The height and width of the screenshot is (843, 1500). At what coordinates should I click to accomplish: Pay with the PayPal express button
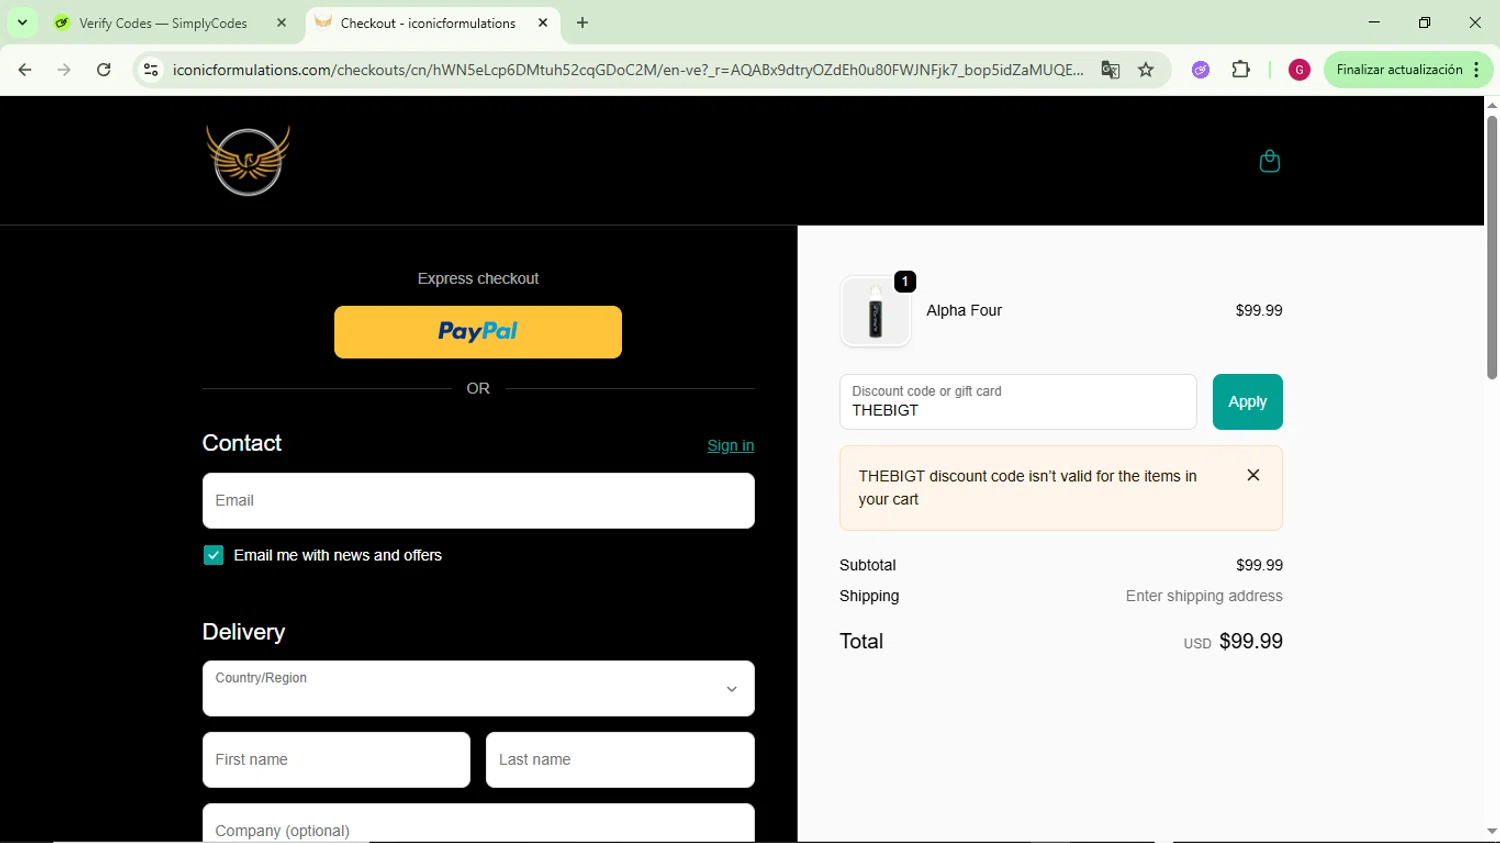pos(478,332)
